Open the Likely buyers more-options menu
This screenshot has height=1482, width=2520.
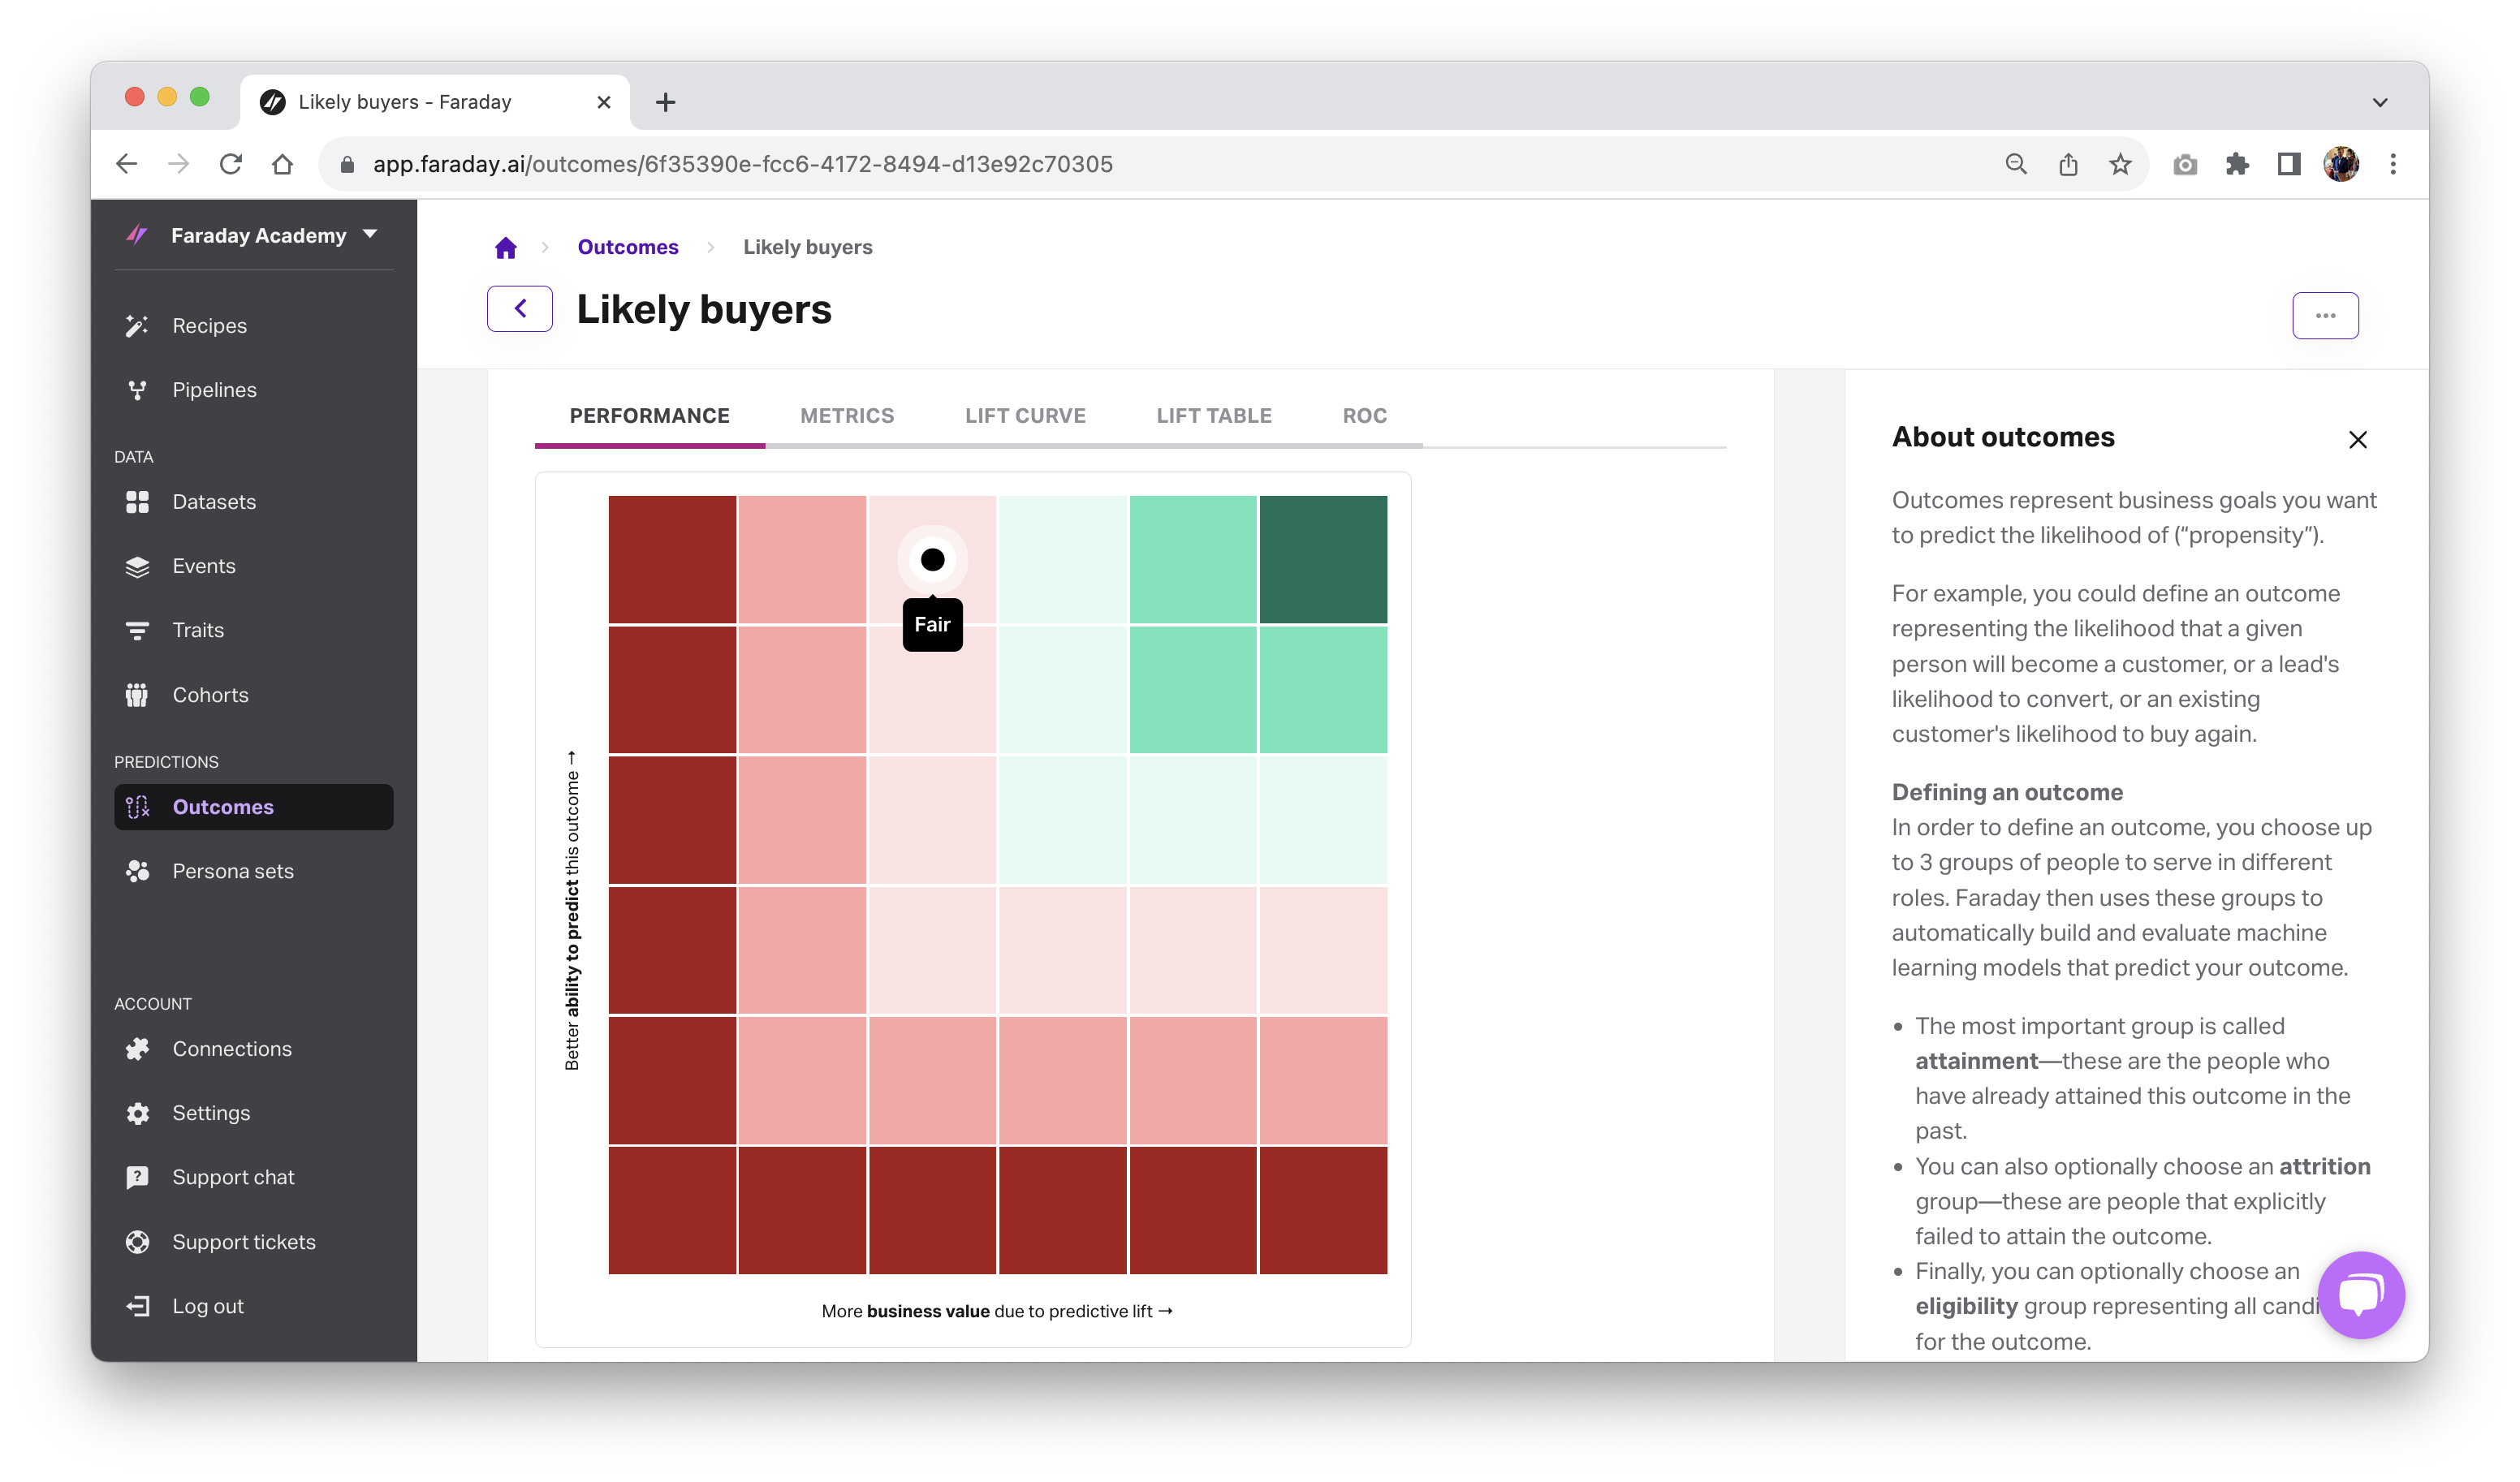pyautogui.click(x=2325, y=316)
